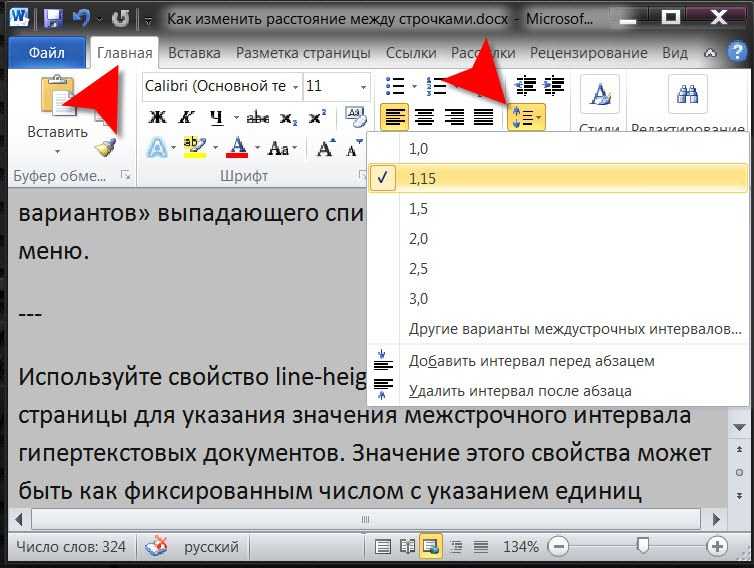Center the text
This screenshot has height=568, width=754.
(424, 117)
